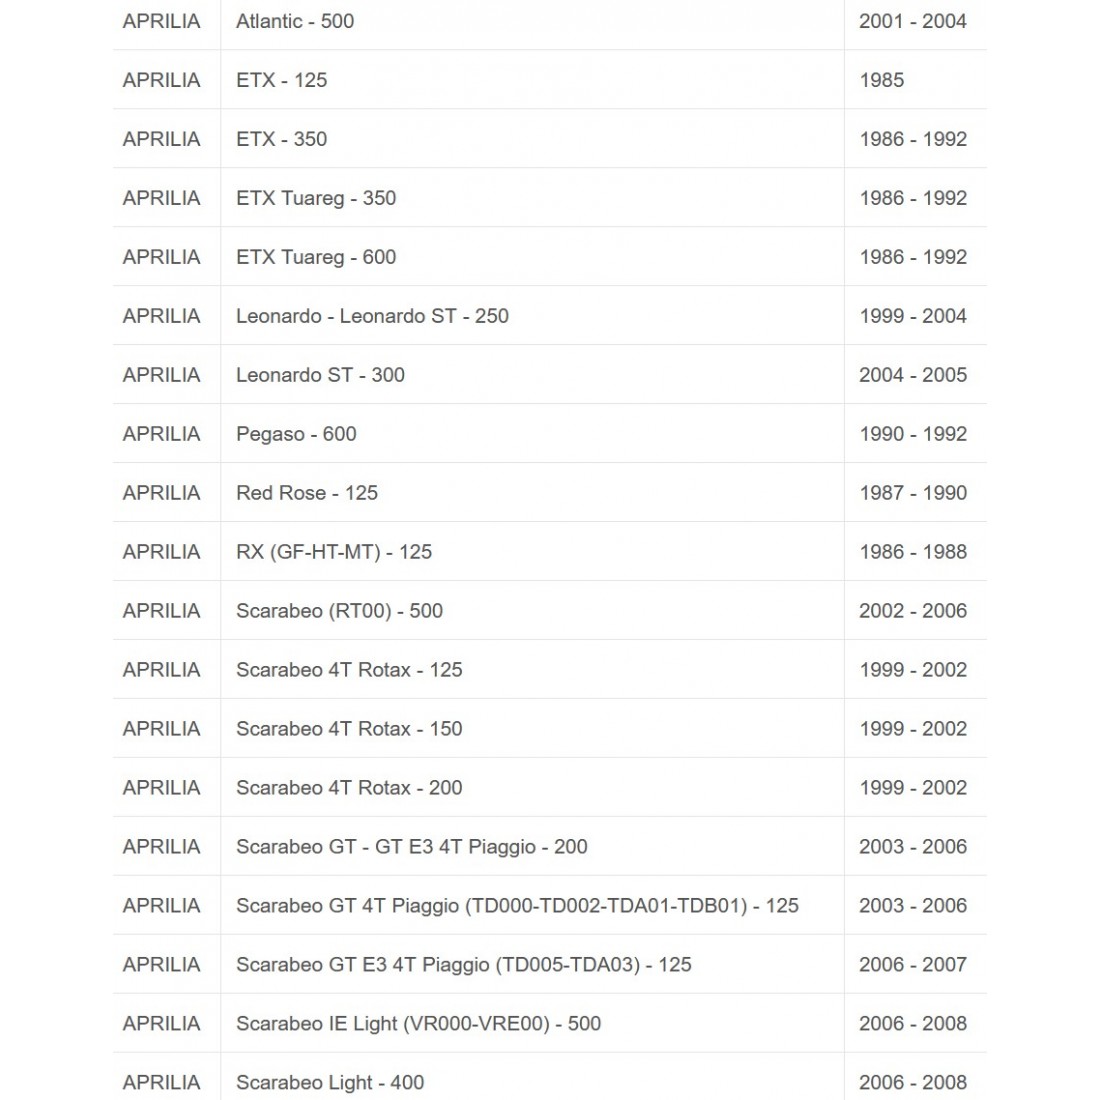The image size is (1100, 1100).
Task: Click Scarabeo Light - 400 model
Action: tap(330, 1083)
